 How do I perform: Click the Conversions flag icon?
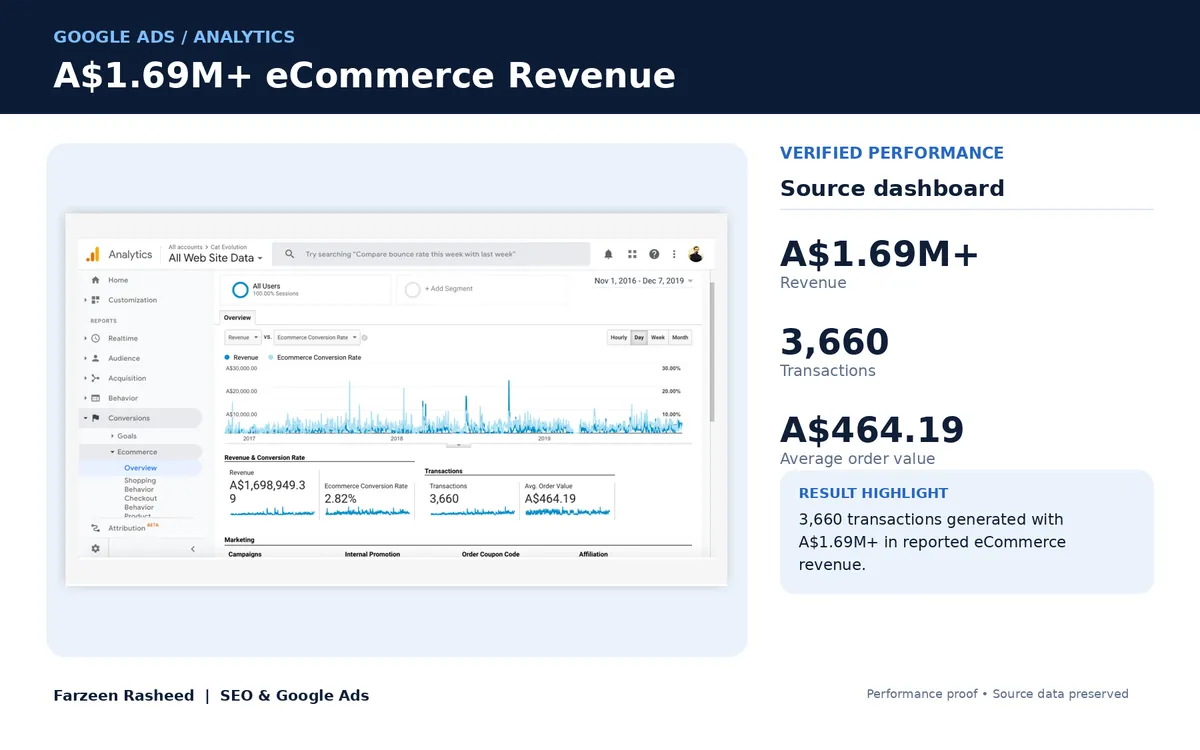95,418
